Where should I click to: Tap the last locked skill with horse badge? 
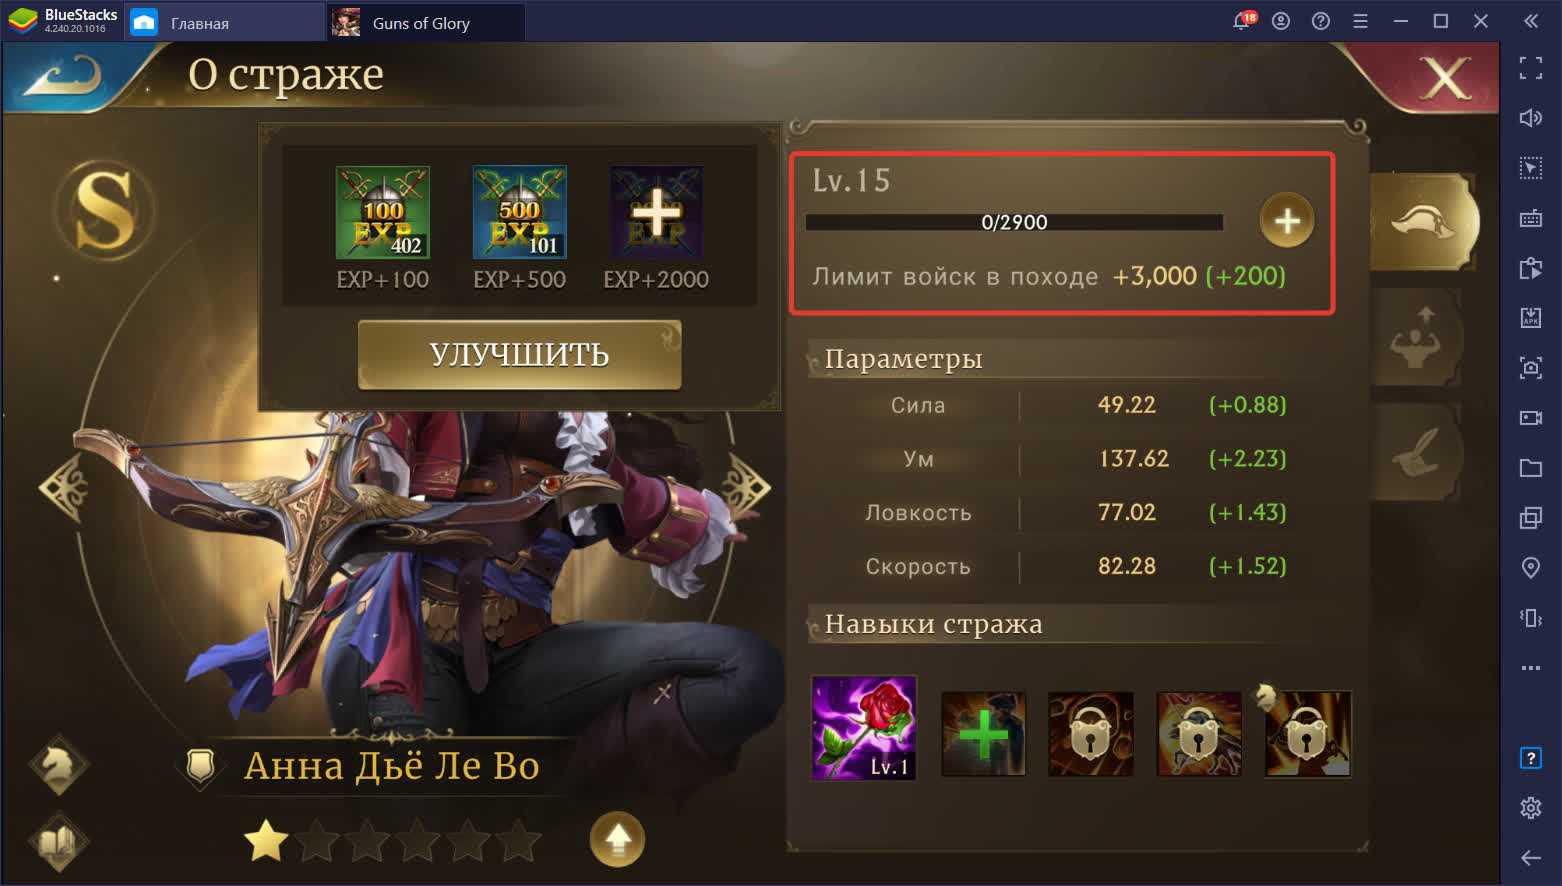coord(1307,734)
